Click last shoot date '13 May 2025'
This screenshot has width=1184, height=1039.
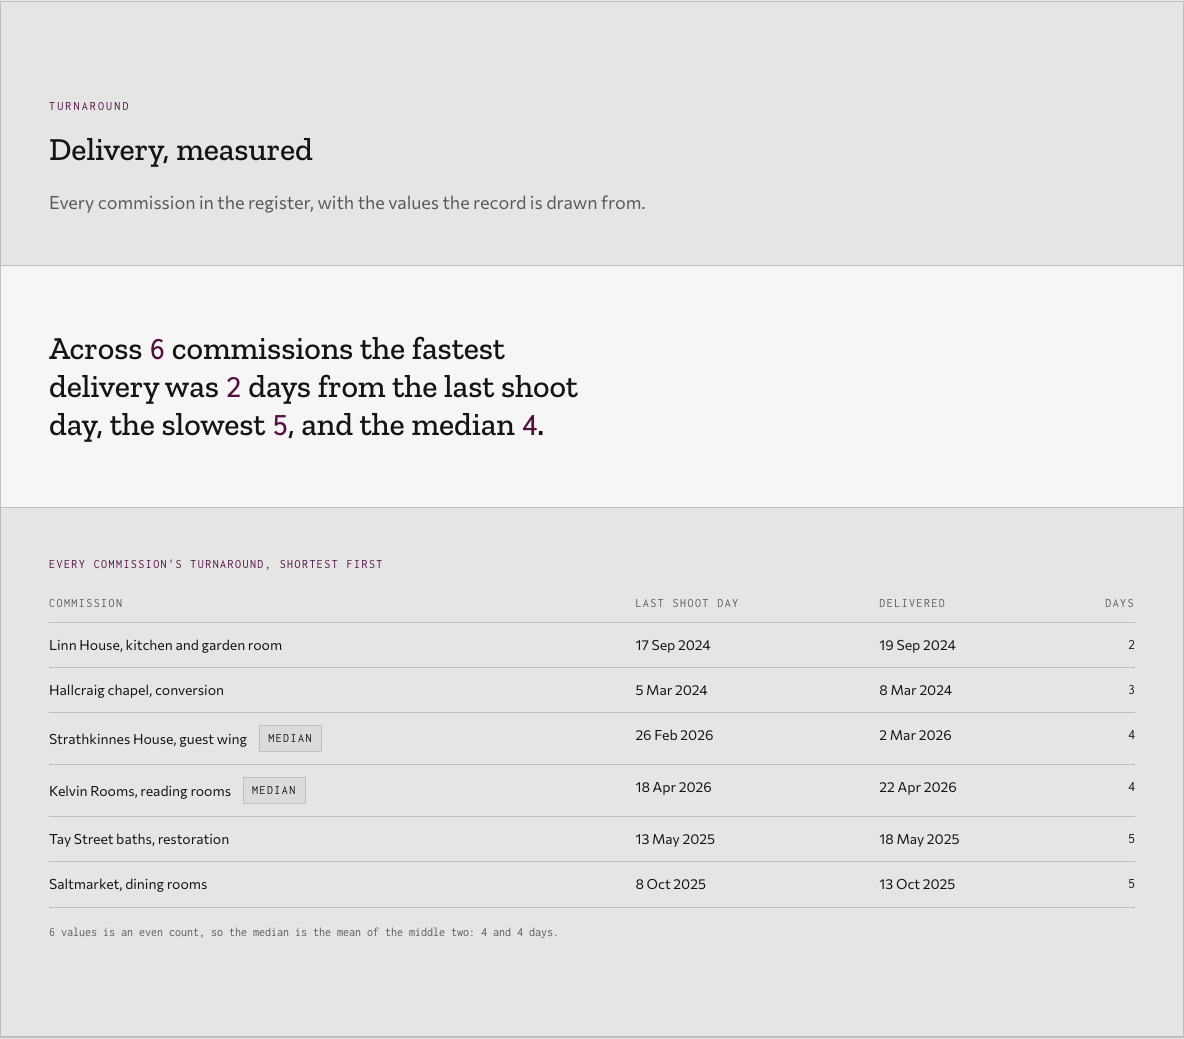pos(675,840)
